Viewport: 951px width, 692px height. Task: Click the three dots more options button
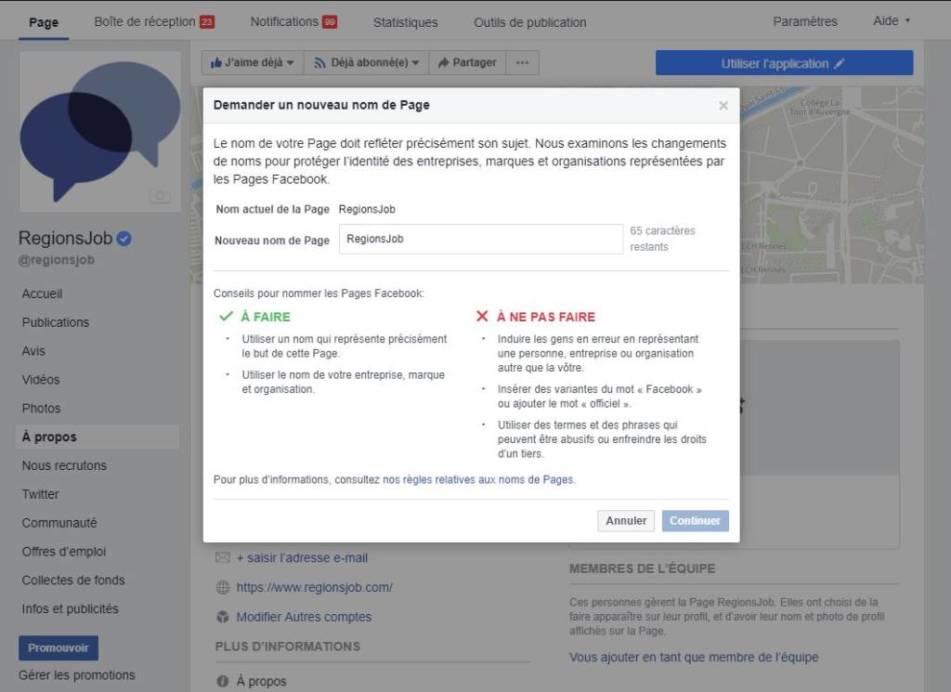click(x=521, y=63)
